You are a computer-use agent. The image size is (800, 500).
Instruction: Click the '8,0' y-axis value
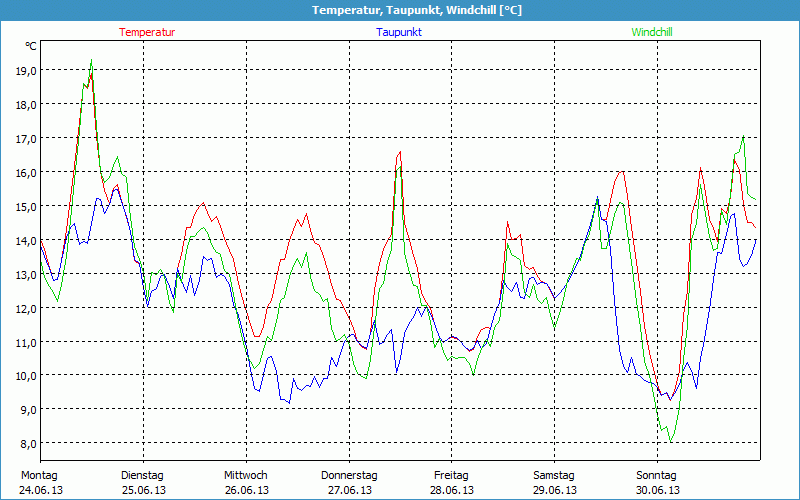[x=28, y=444]
